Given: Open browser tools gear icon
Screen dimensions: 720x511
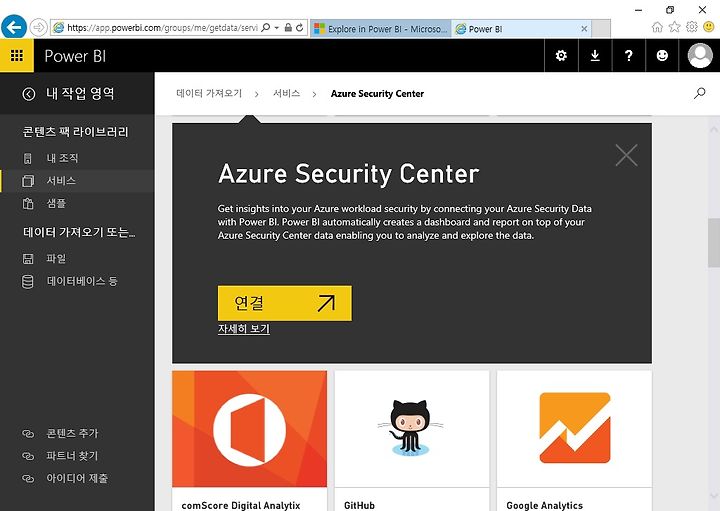Looking at the screenshot, I should [692, 27].
